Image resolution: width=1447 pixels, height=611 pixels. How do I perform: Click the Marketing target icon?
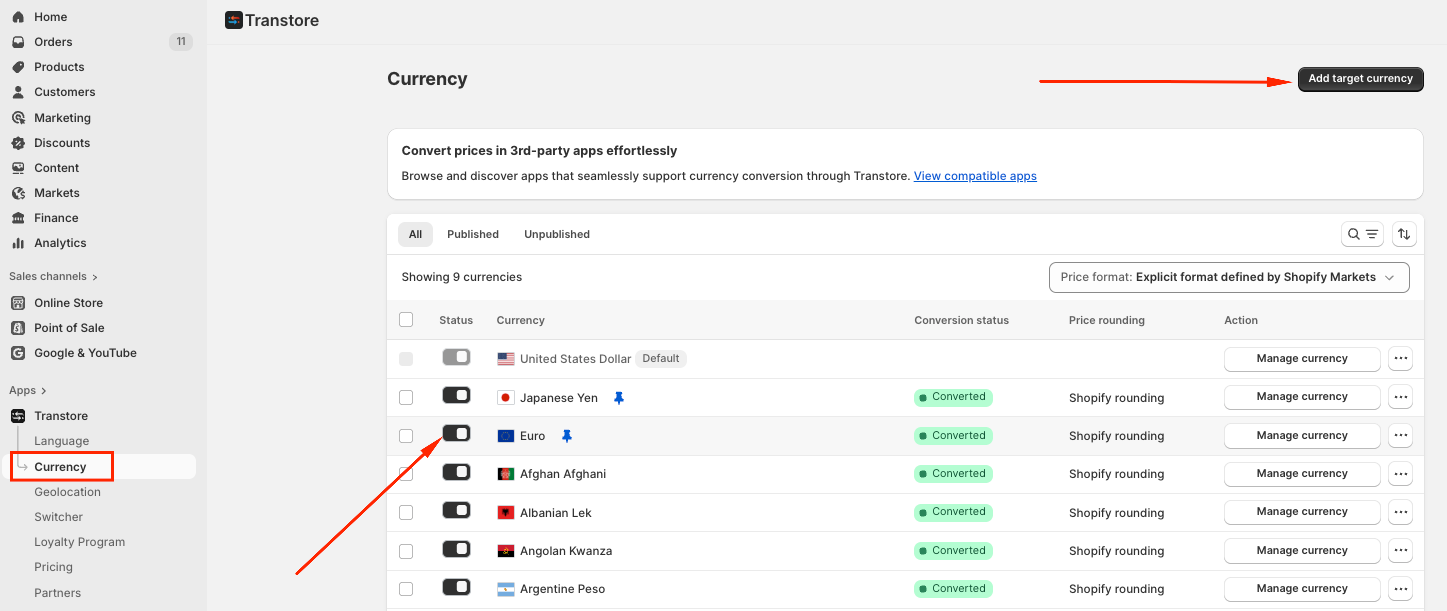tap(18, 118)
